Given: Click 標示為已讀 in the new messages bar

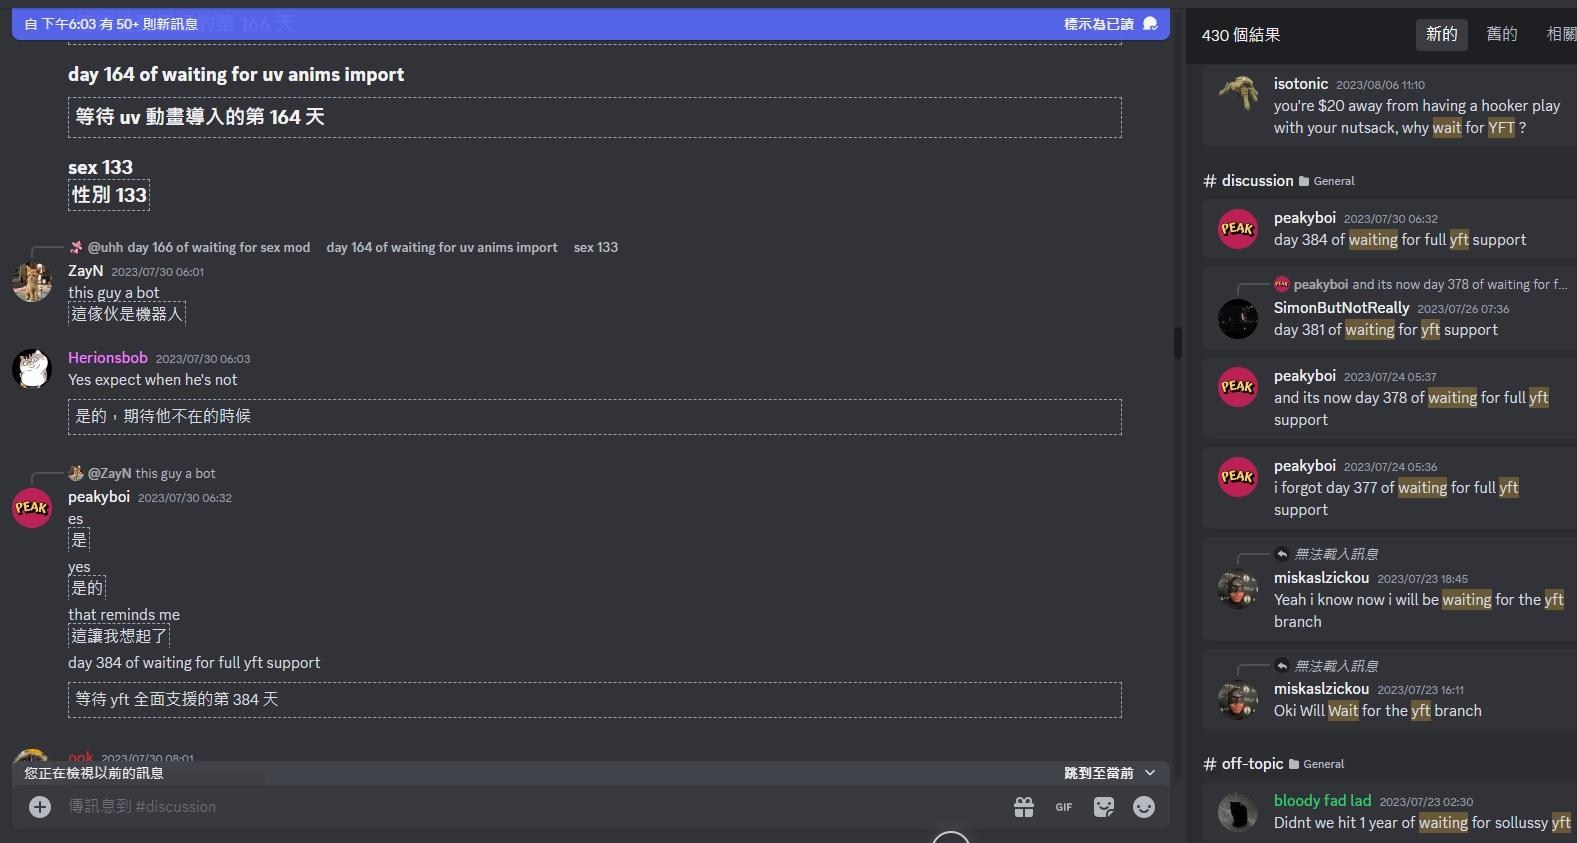Looking at the screenshot, I should (1098, 24).
